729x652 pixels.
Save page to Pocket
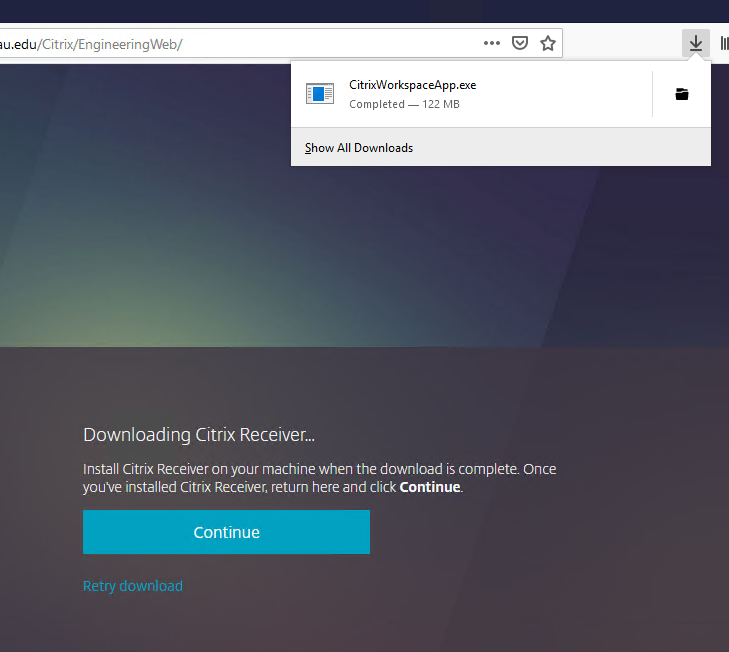click(520, 43)
